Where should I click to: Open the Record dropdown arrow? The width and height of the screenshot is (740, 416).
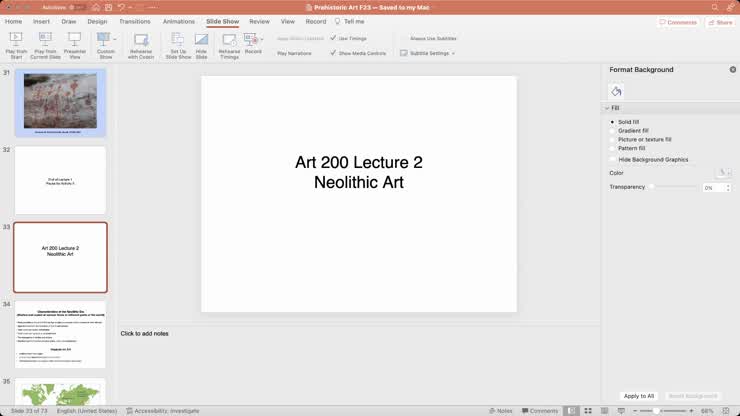click(x=262, y=39)
